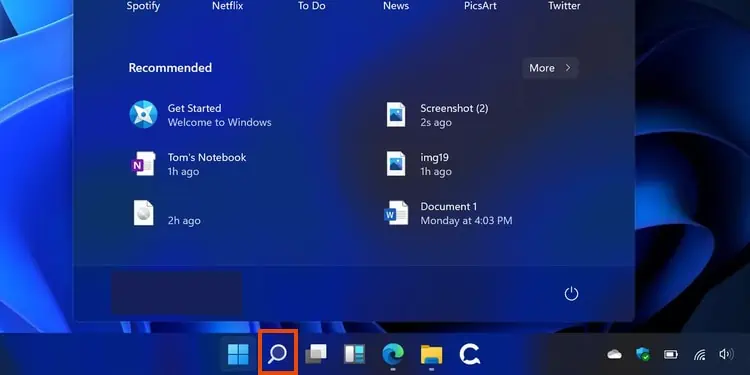Open the Spotify pinned app
Viewport: 750px width, 375px height.
click(143, 6)
